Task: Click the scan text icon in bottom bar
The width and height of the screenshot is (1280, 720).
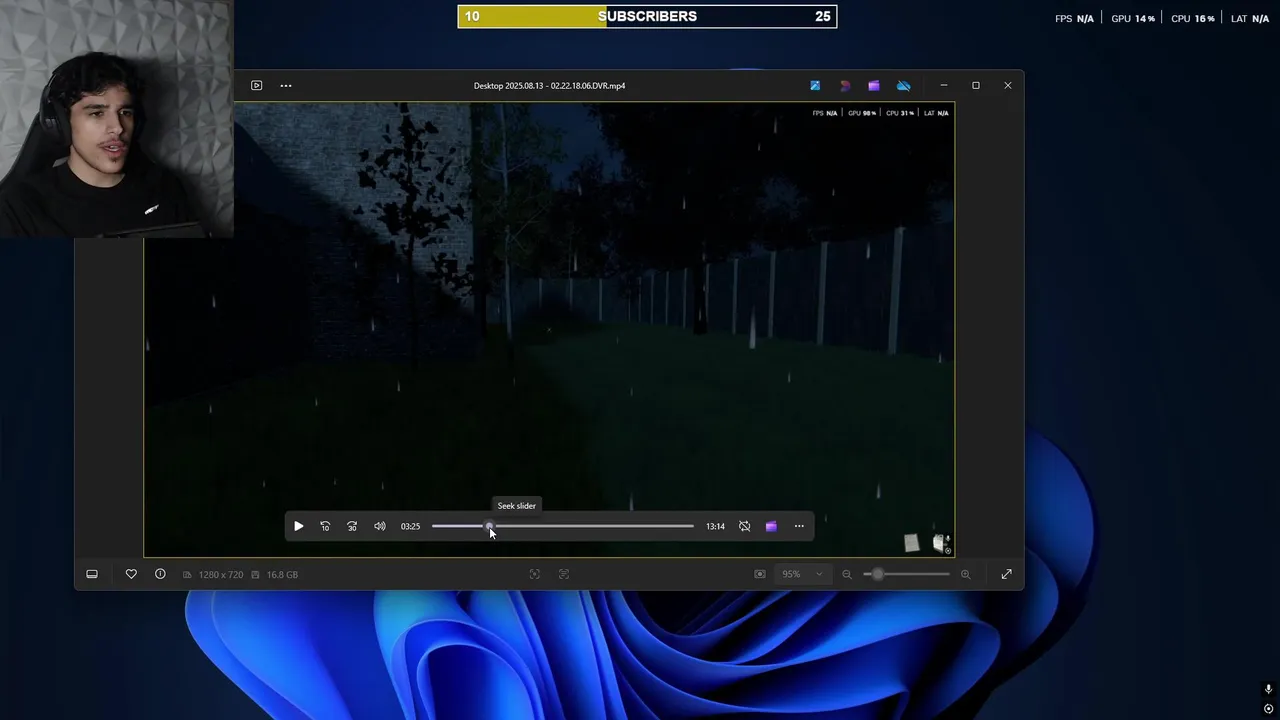Action: (564, 574)
